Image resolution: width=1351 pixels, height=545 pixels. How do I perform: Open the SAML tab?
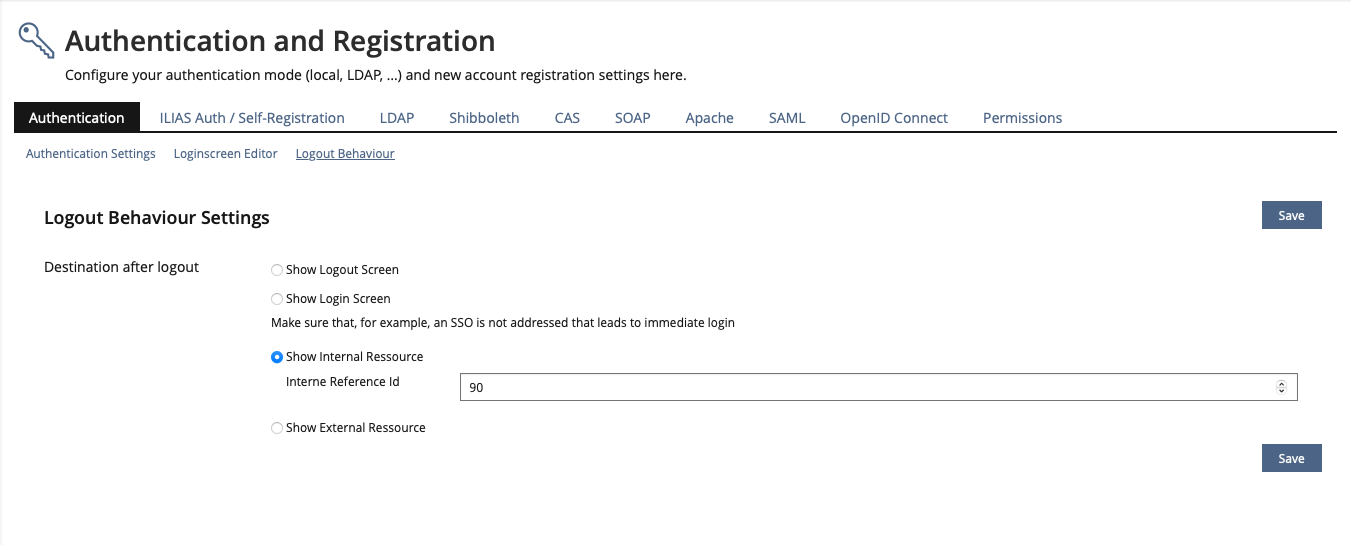click(x=787, y=118)
